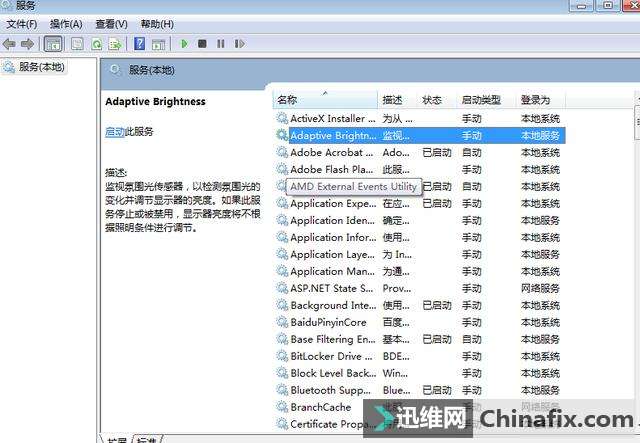Click gear icon beside BranchCache
The image size is (640, 443).
[282, 407]
